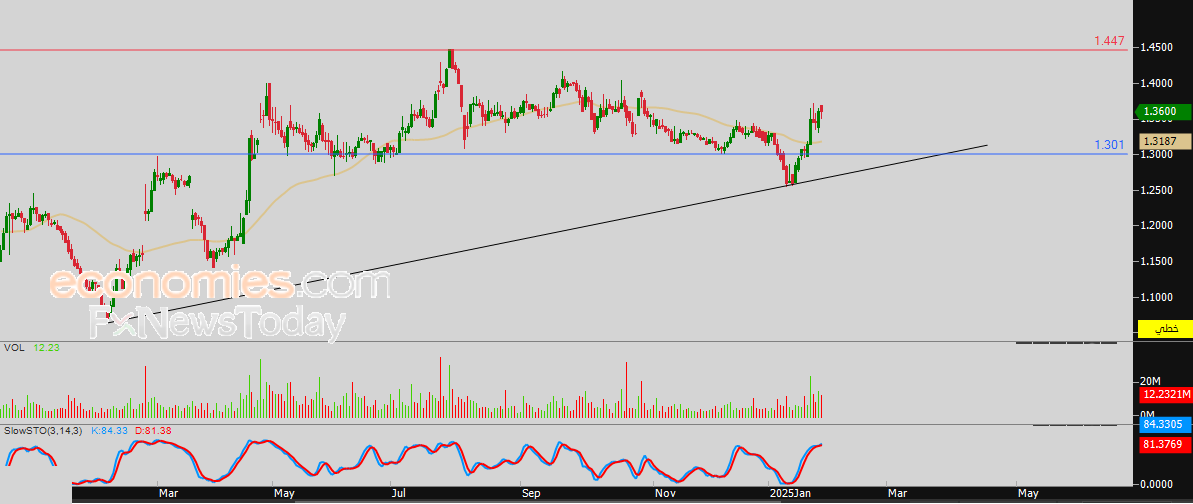1193x504 pixels.
Task: Select the blue 84.3305 stochastic tag
Action: [x=1163, y=424]
